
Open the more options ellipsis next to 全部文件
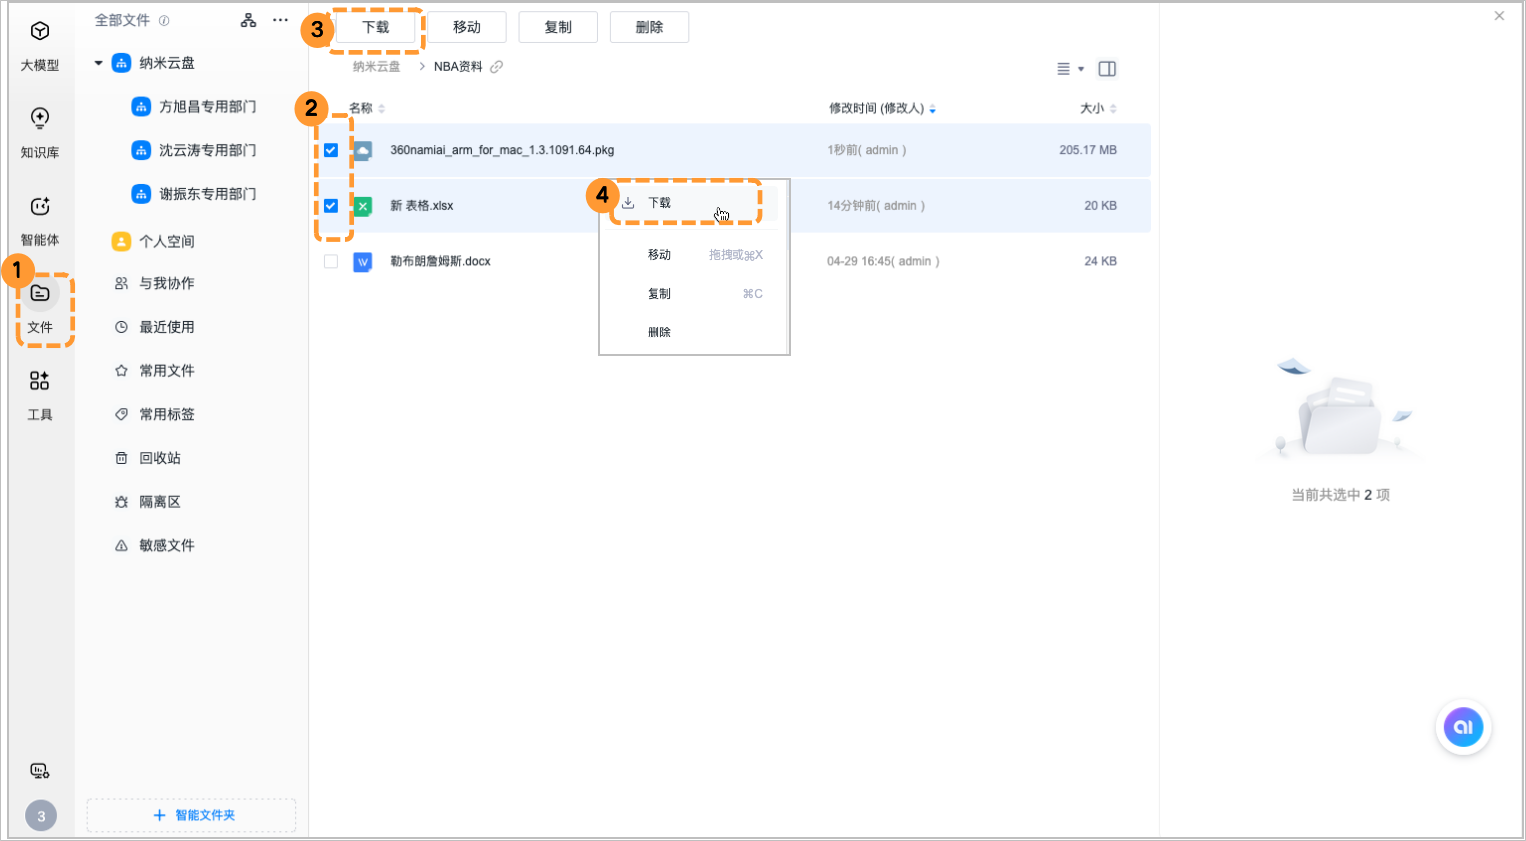pos(280,19)
